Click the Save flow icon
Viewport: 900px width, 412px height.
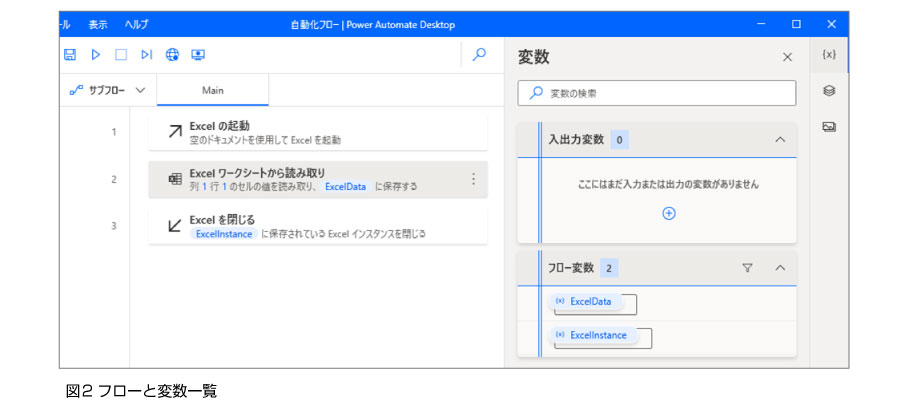click(69, 55)
